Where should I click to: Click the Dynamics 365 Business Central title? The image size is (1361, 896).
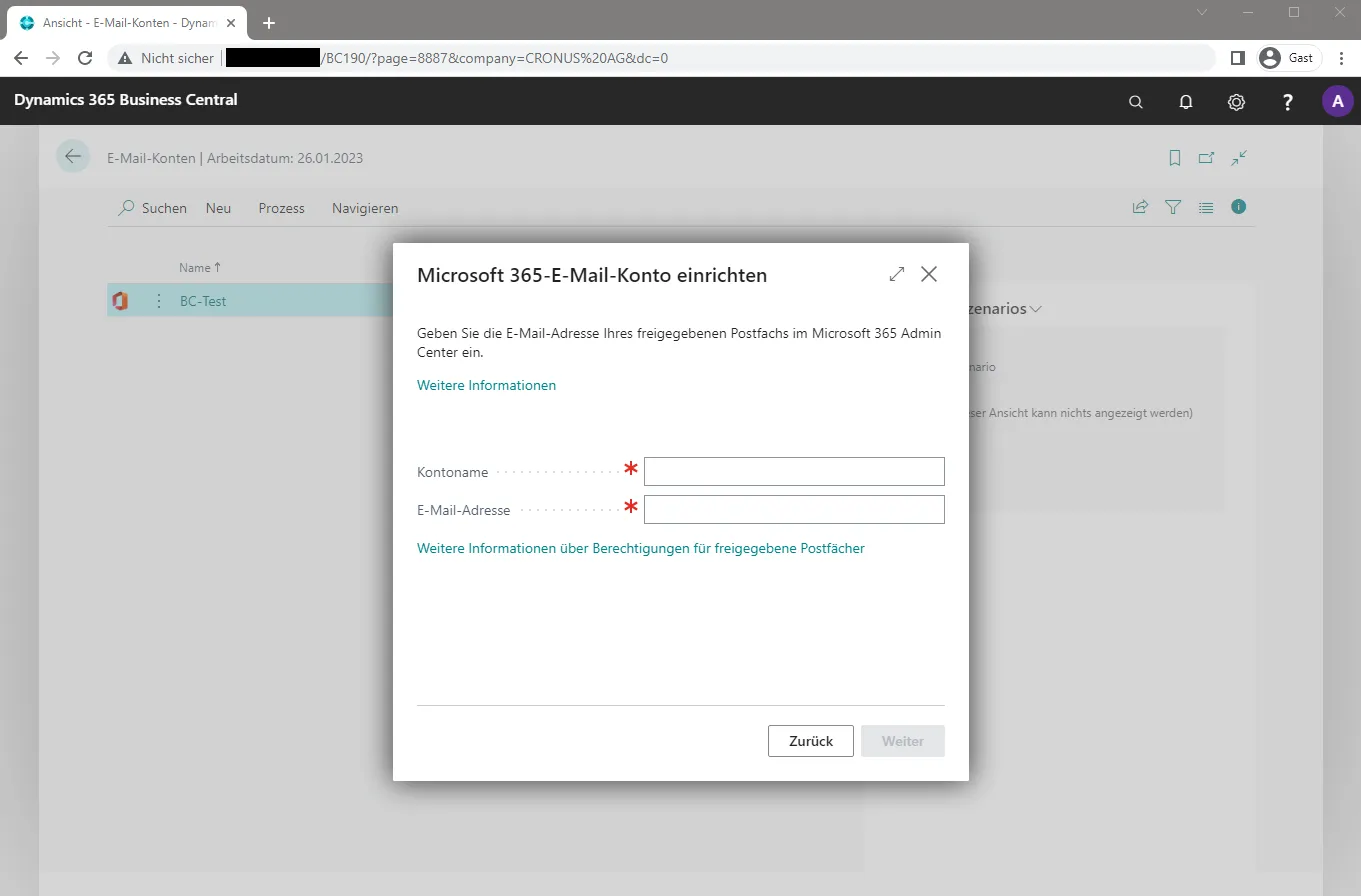pos(126,100)
